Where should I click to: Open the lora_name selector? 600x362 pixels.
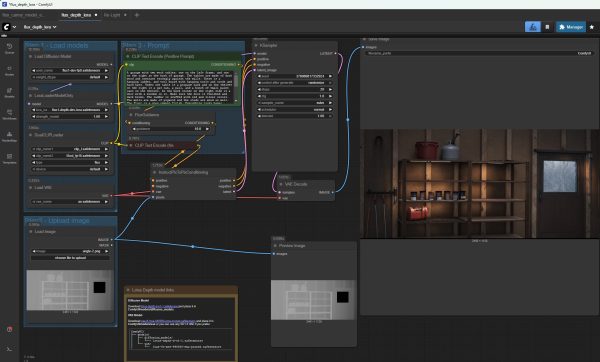(x=70, y=110)
